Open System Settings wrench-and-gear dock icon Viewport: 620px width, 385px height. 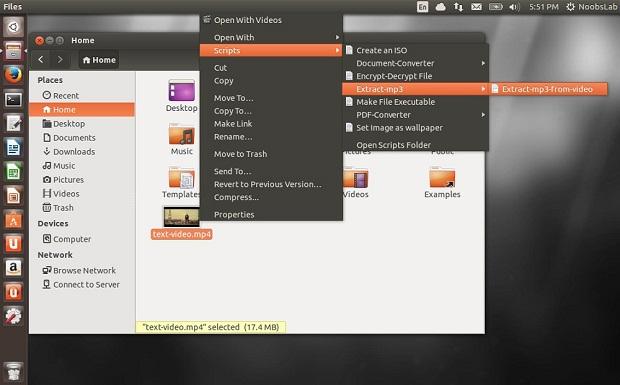tap(13, 316)
